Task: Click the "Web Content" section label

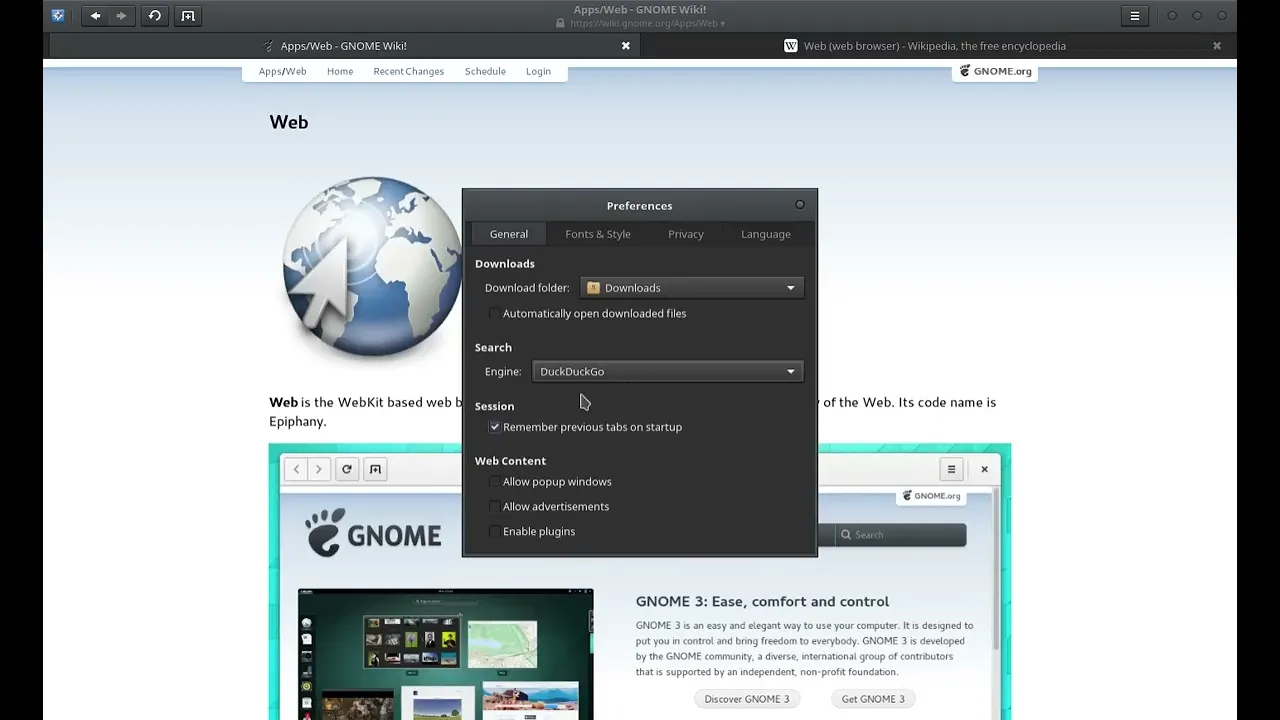Action: [510, 461]
